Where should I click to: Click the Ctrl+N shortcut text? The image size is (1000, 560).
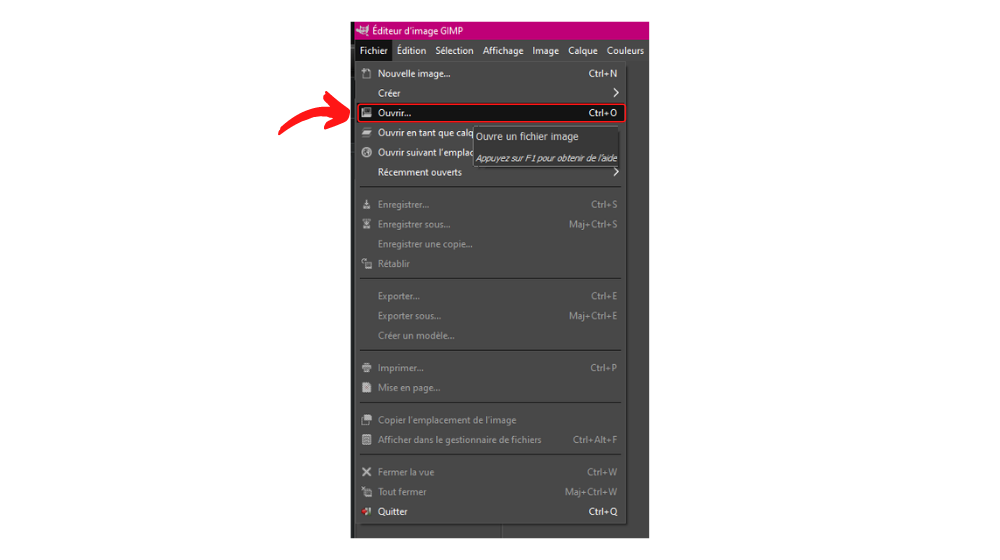point(603,73)
